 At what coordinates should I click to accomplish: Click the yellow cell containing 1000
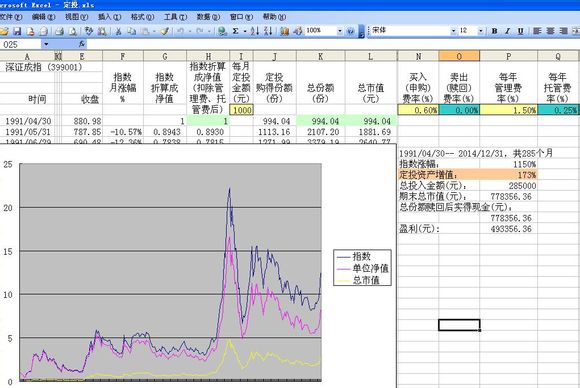[241, 110]
